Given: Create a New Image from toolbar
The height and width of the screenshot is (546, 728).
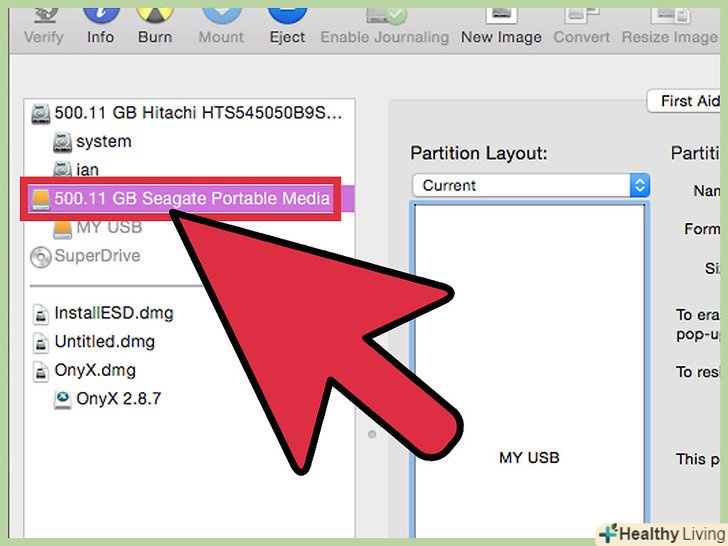Looking at the screenshot, I should click(x=501, y=28).
